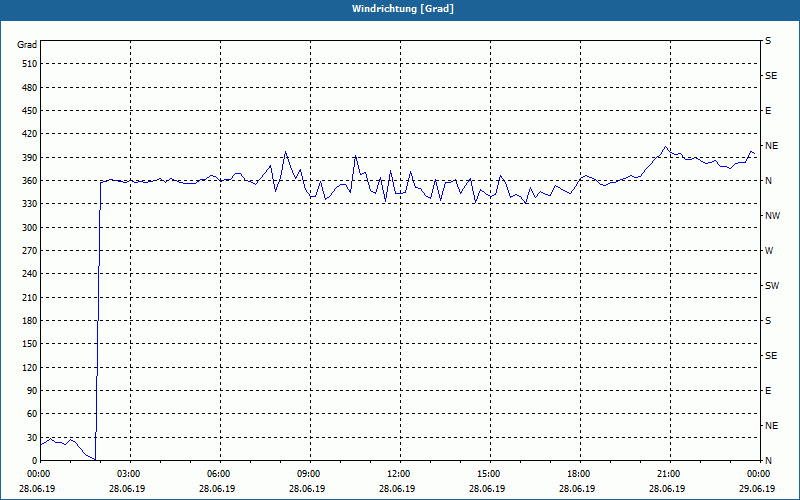Select the 330 y-axis value

30,204
